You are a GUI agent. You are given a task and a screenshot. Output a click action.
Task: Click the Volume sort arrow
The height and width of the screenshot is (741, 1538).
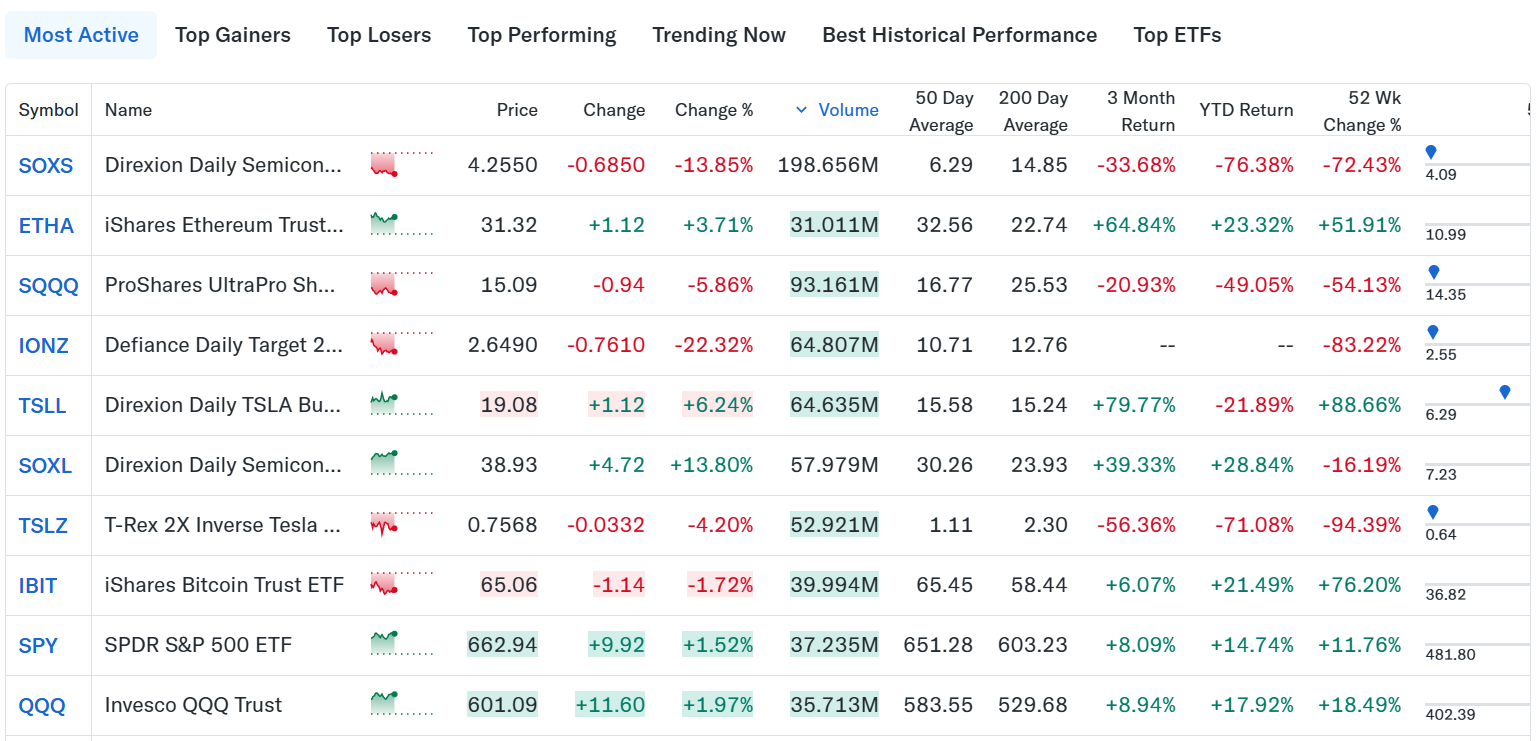[801, 110]
